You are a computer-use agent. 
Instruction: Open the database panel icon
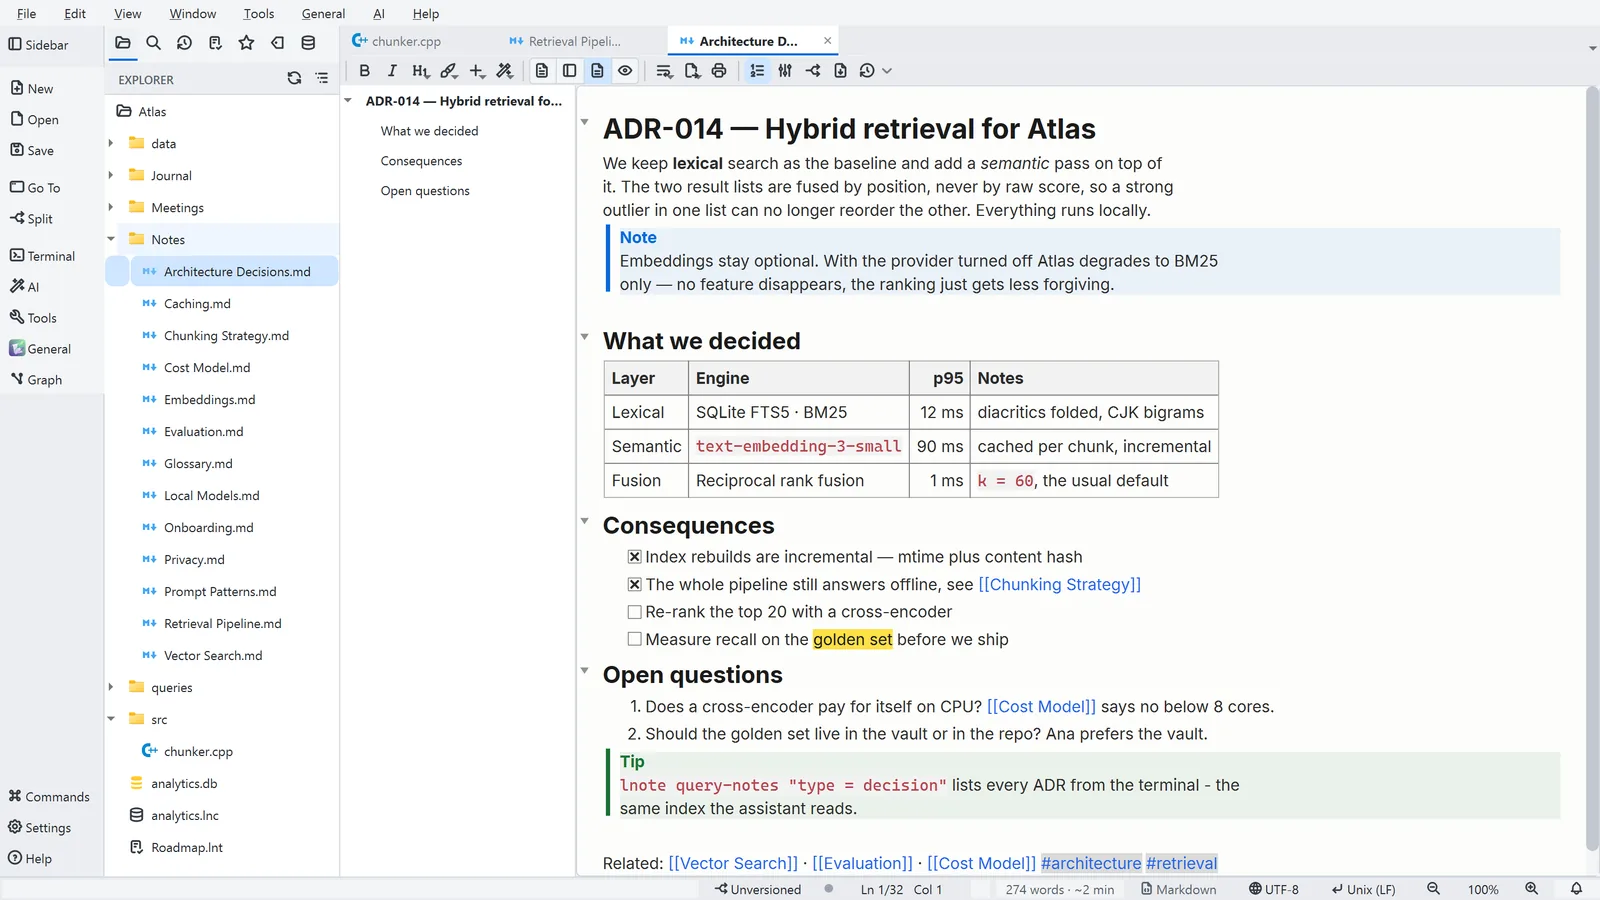point(308,43)
